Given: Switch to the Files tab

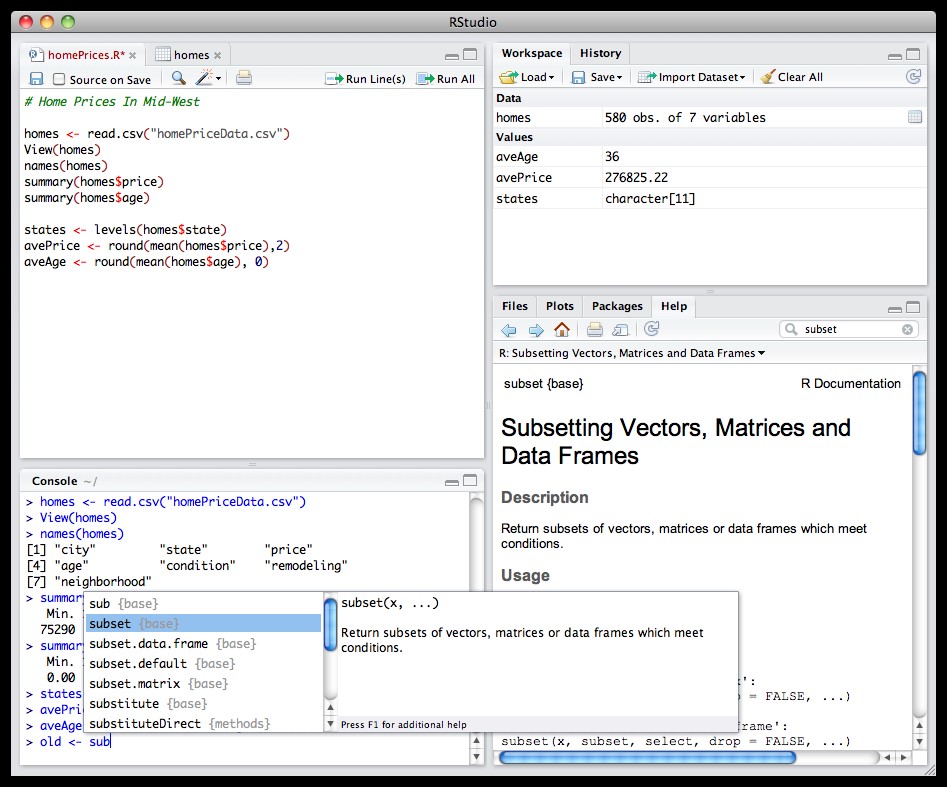Looking at the screenshot, I should pyautogui.click(x=515, y=306).
